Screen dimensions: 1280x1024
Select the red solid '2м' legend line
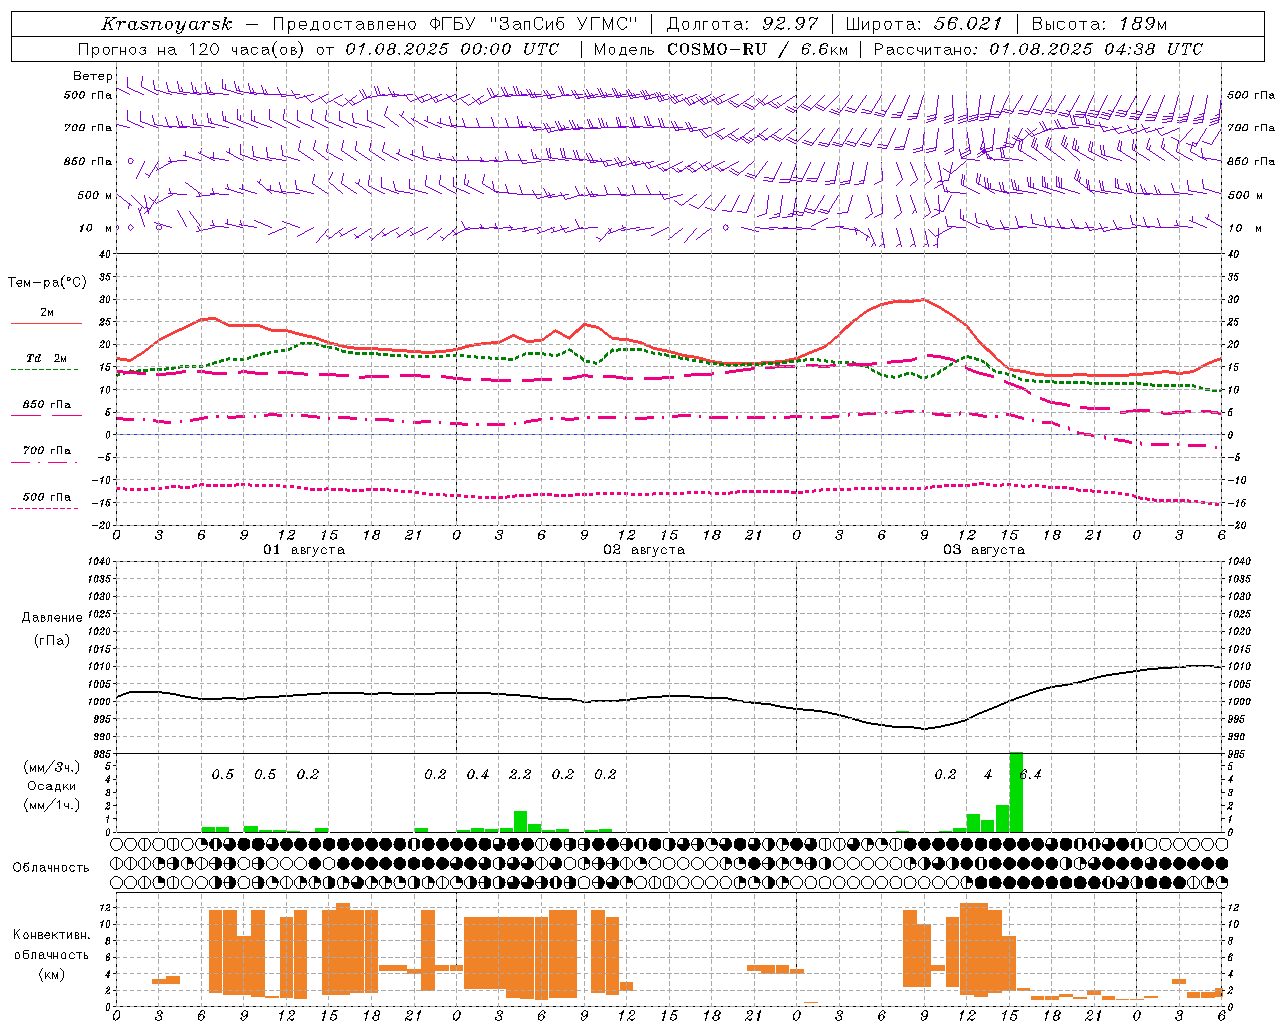point(46,323)
